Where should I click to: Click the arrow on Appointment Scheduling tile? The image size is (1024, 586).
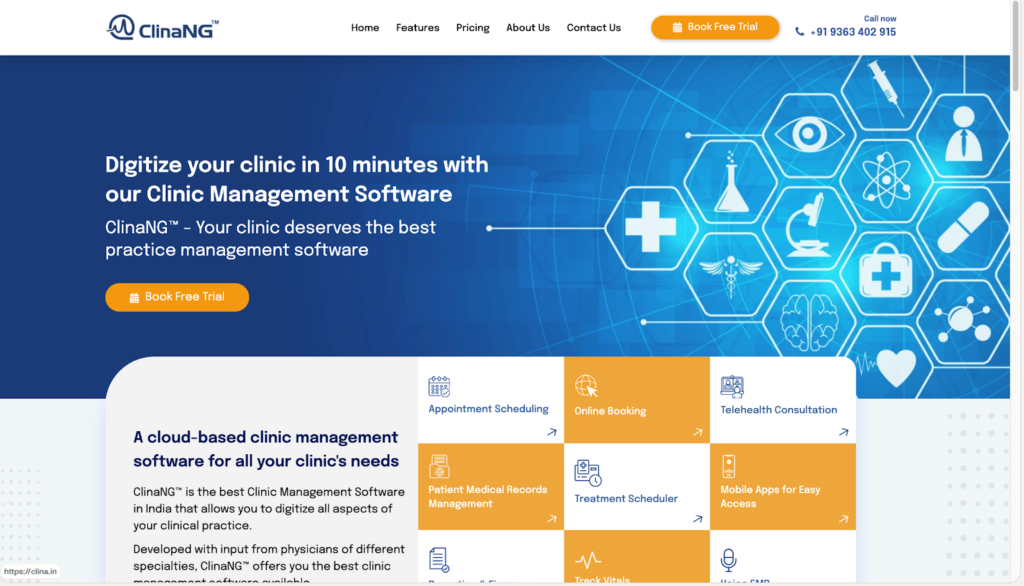coord(551,433)
